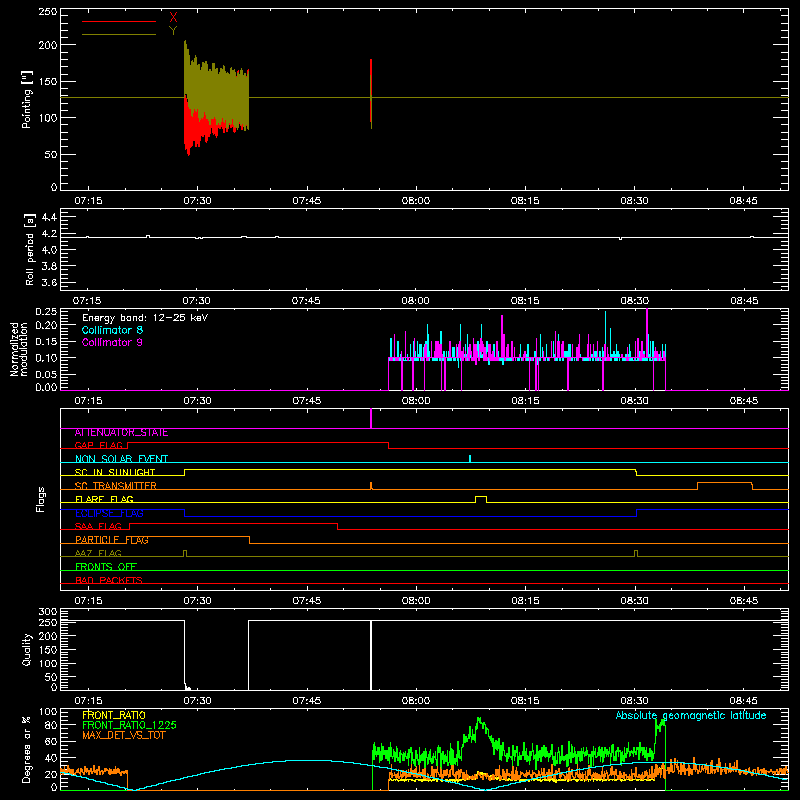Click the 08:30 tick under Quality plot

(x=634, y=701)
